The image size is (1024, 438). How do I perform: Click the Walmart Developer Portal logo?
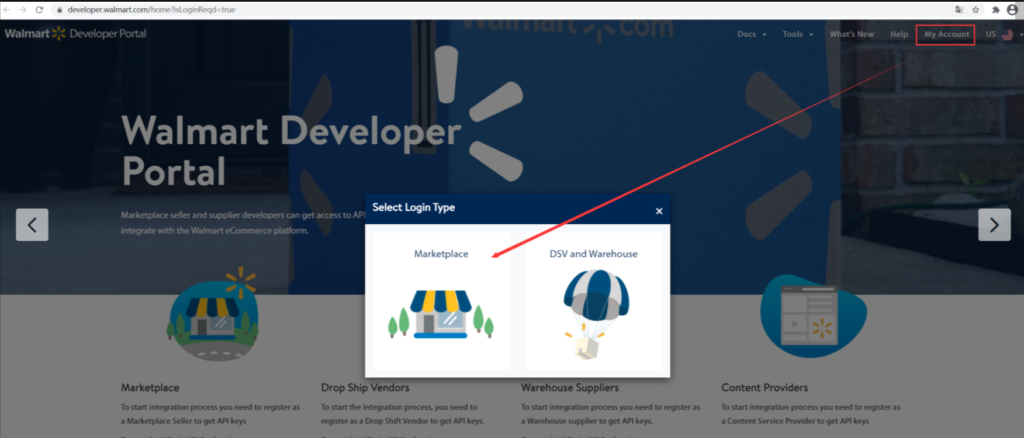[x=76, y=33]
